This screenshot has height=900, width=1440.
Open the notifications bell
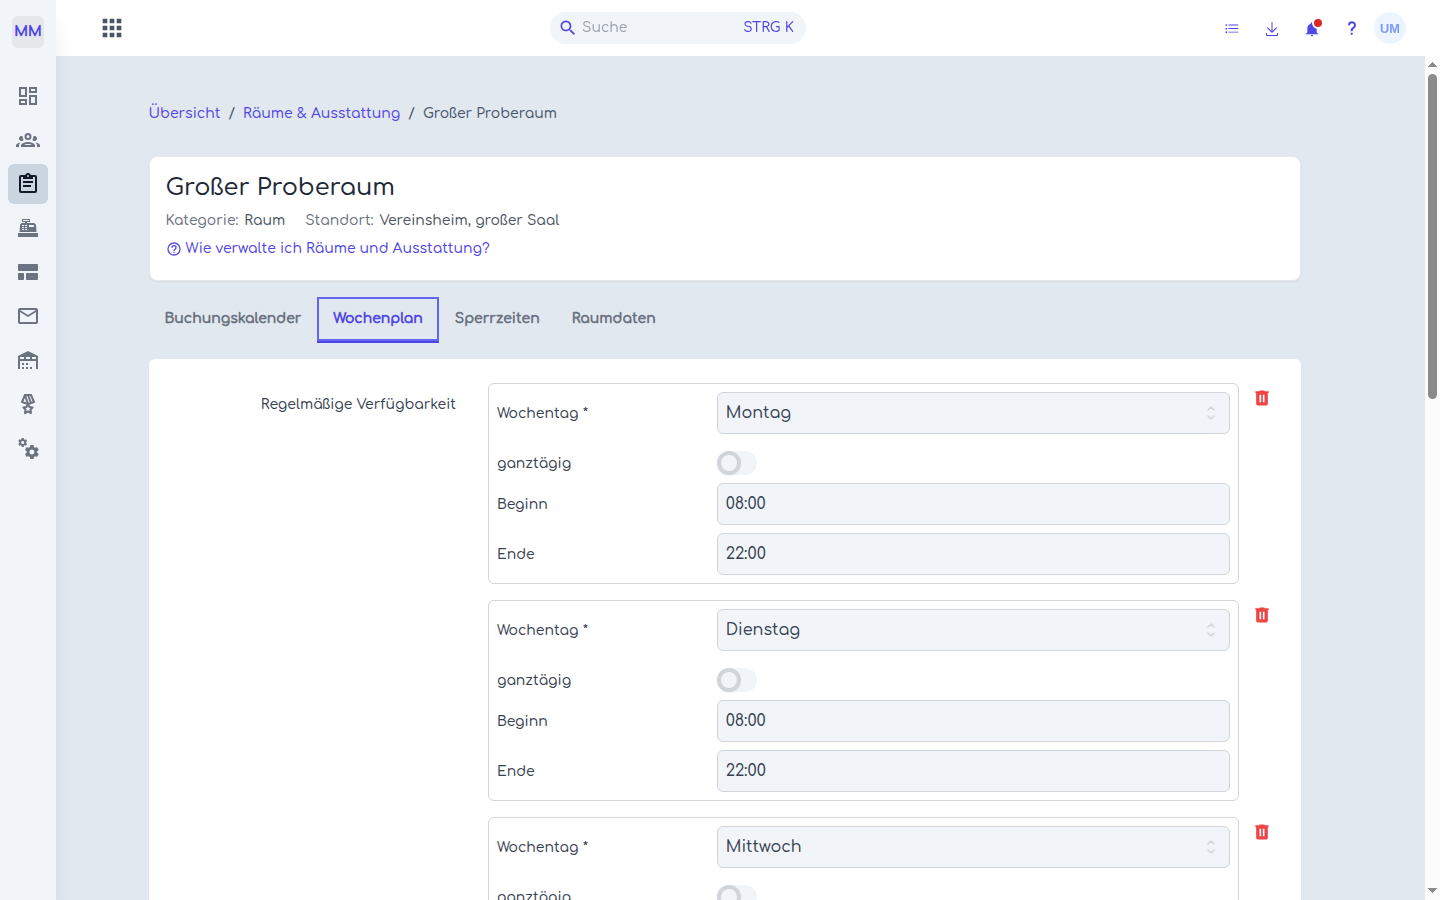click(1312, 28)
